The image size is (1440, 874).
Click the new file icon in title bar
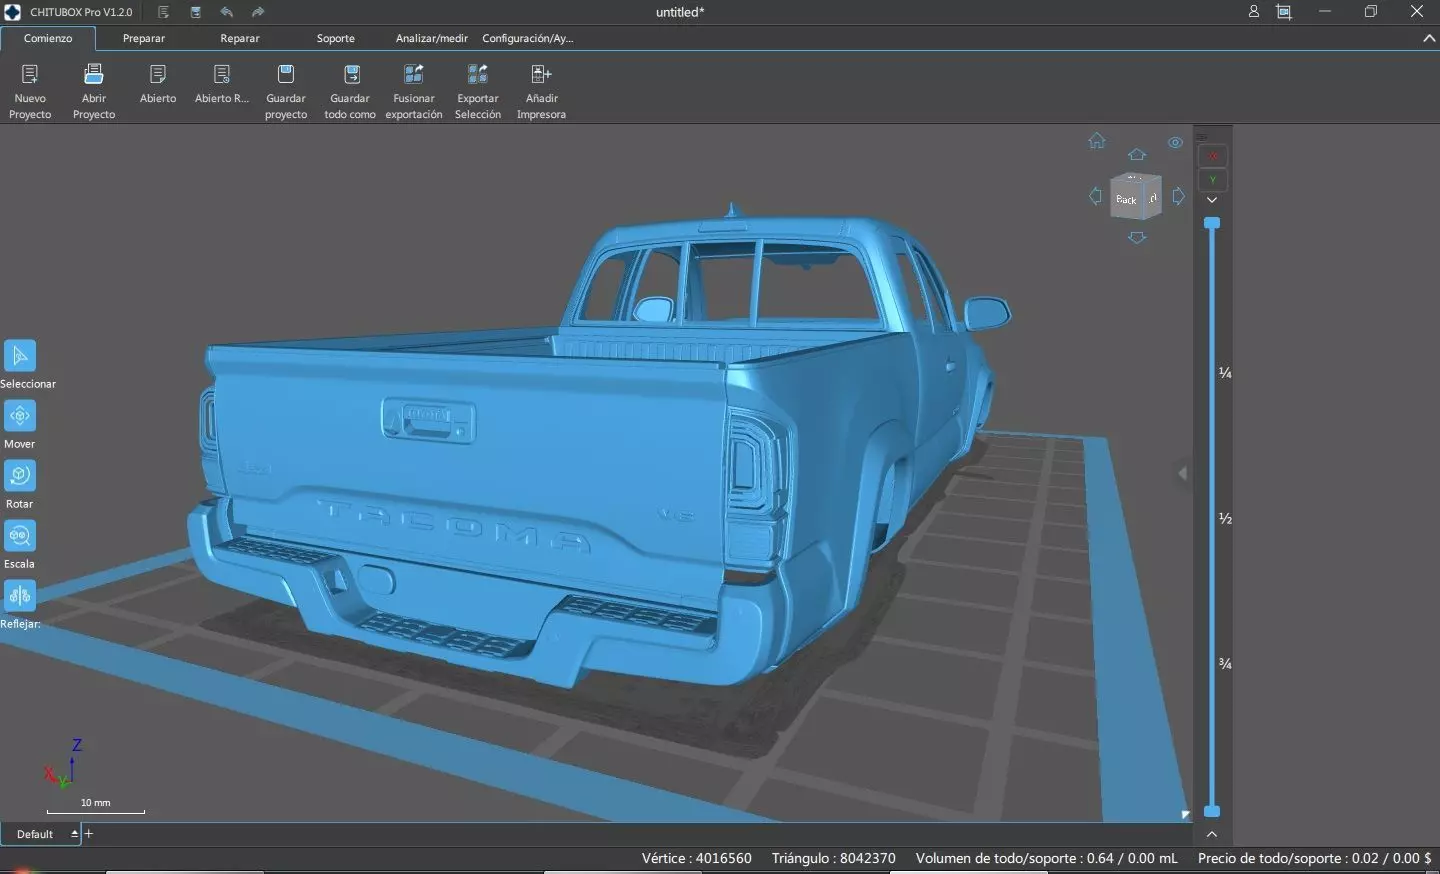[x=164, y=12]
